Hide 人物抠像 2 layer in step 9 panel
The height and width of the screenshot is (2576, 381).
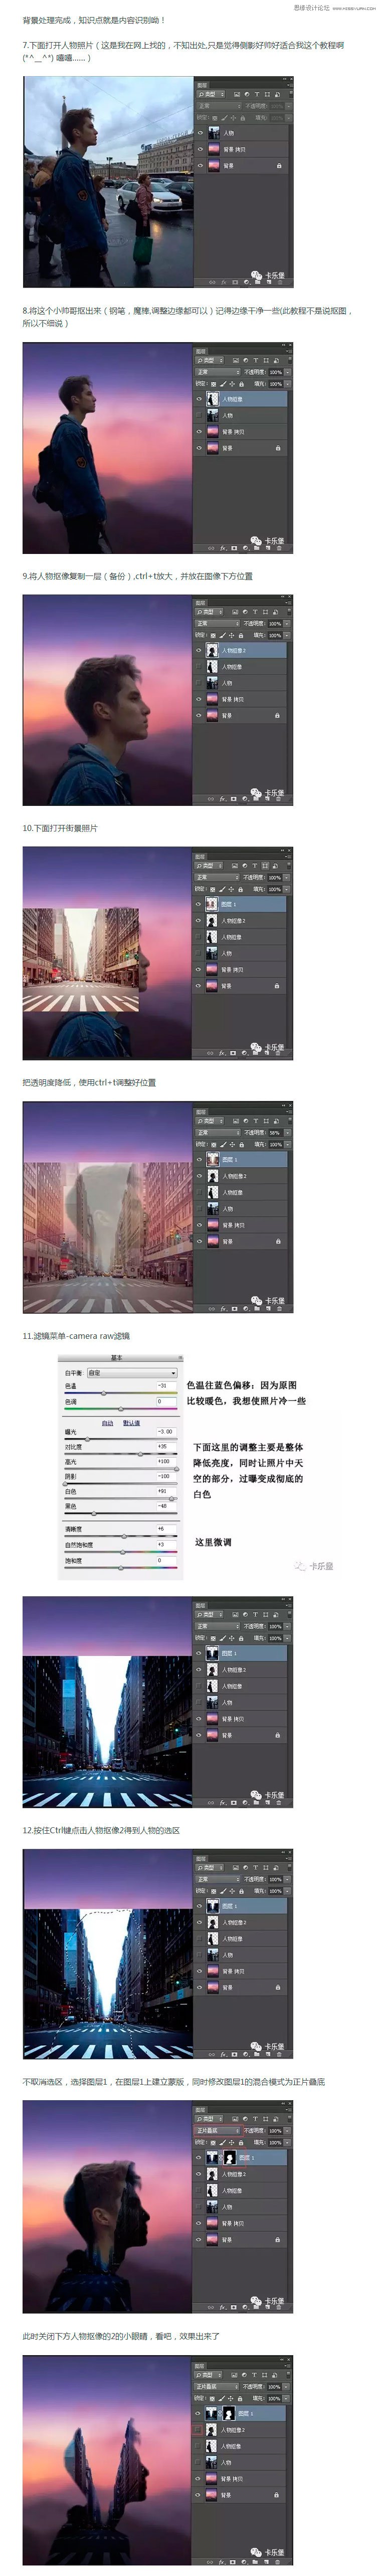tap(199, 650)
